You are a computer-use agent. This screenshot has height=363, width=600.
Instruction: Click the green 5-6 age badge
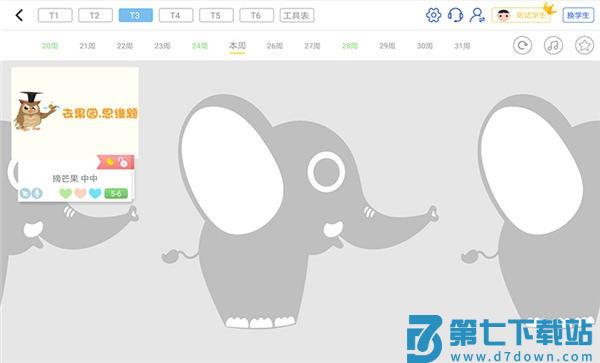(116, 194)
